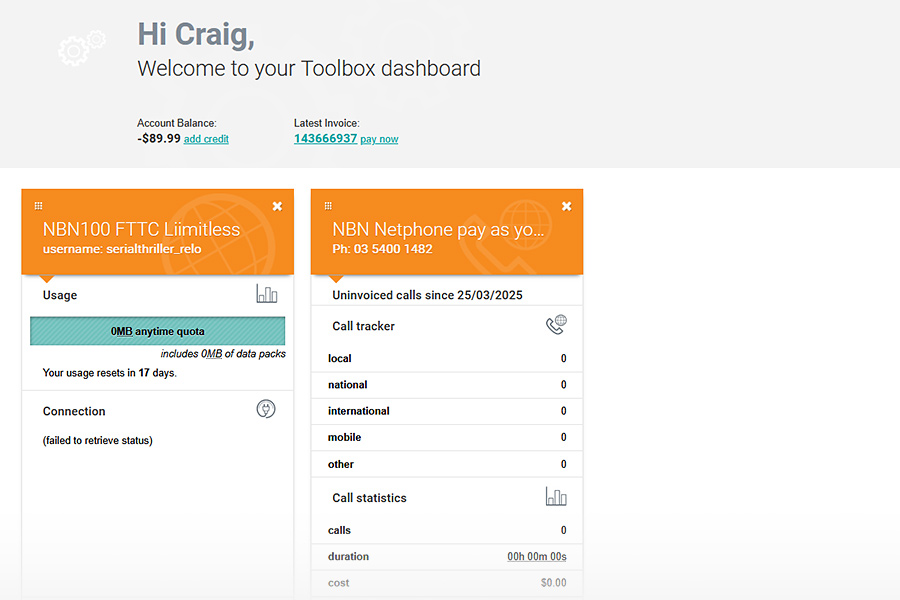Screen dimensions: 900x600
Task: Click the Call tracker phone globe icon
Action: click(x=556, y=325)
